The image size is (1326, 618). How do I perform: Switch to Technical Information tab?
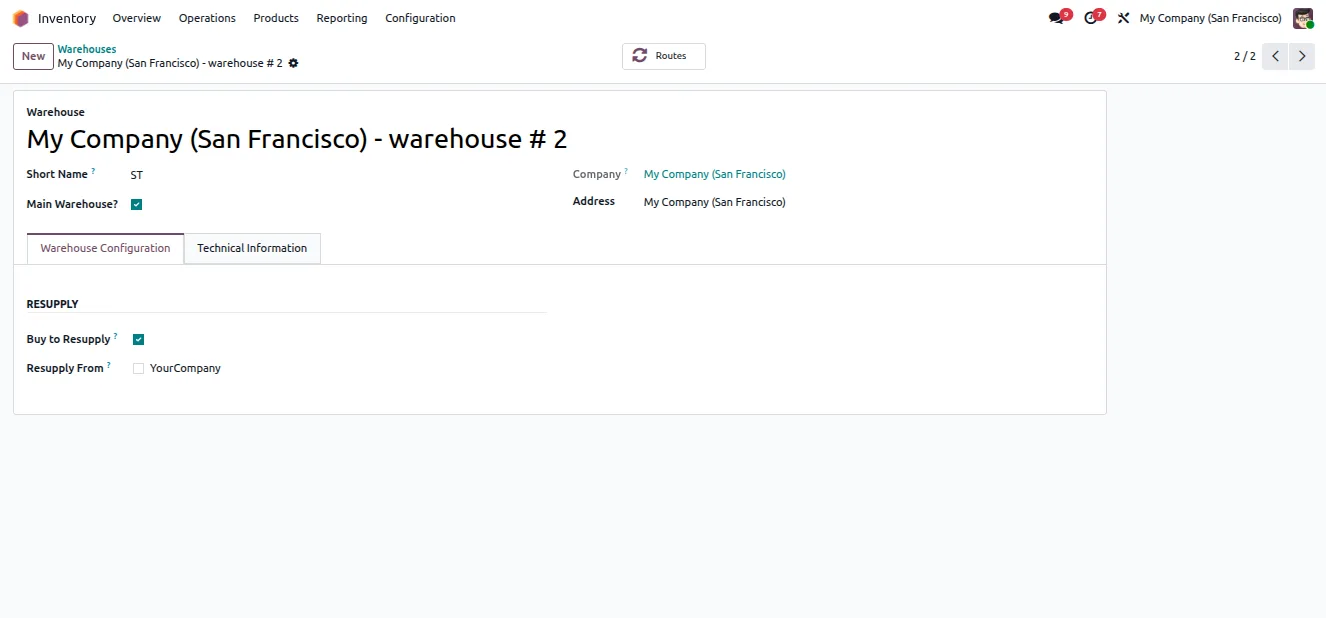pos(252,248)
